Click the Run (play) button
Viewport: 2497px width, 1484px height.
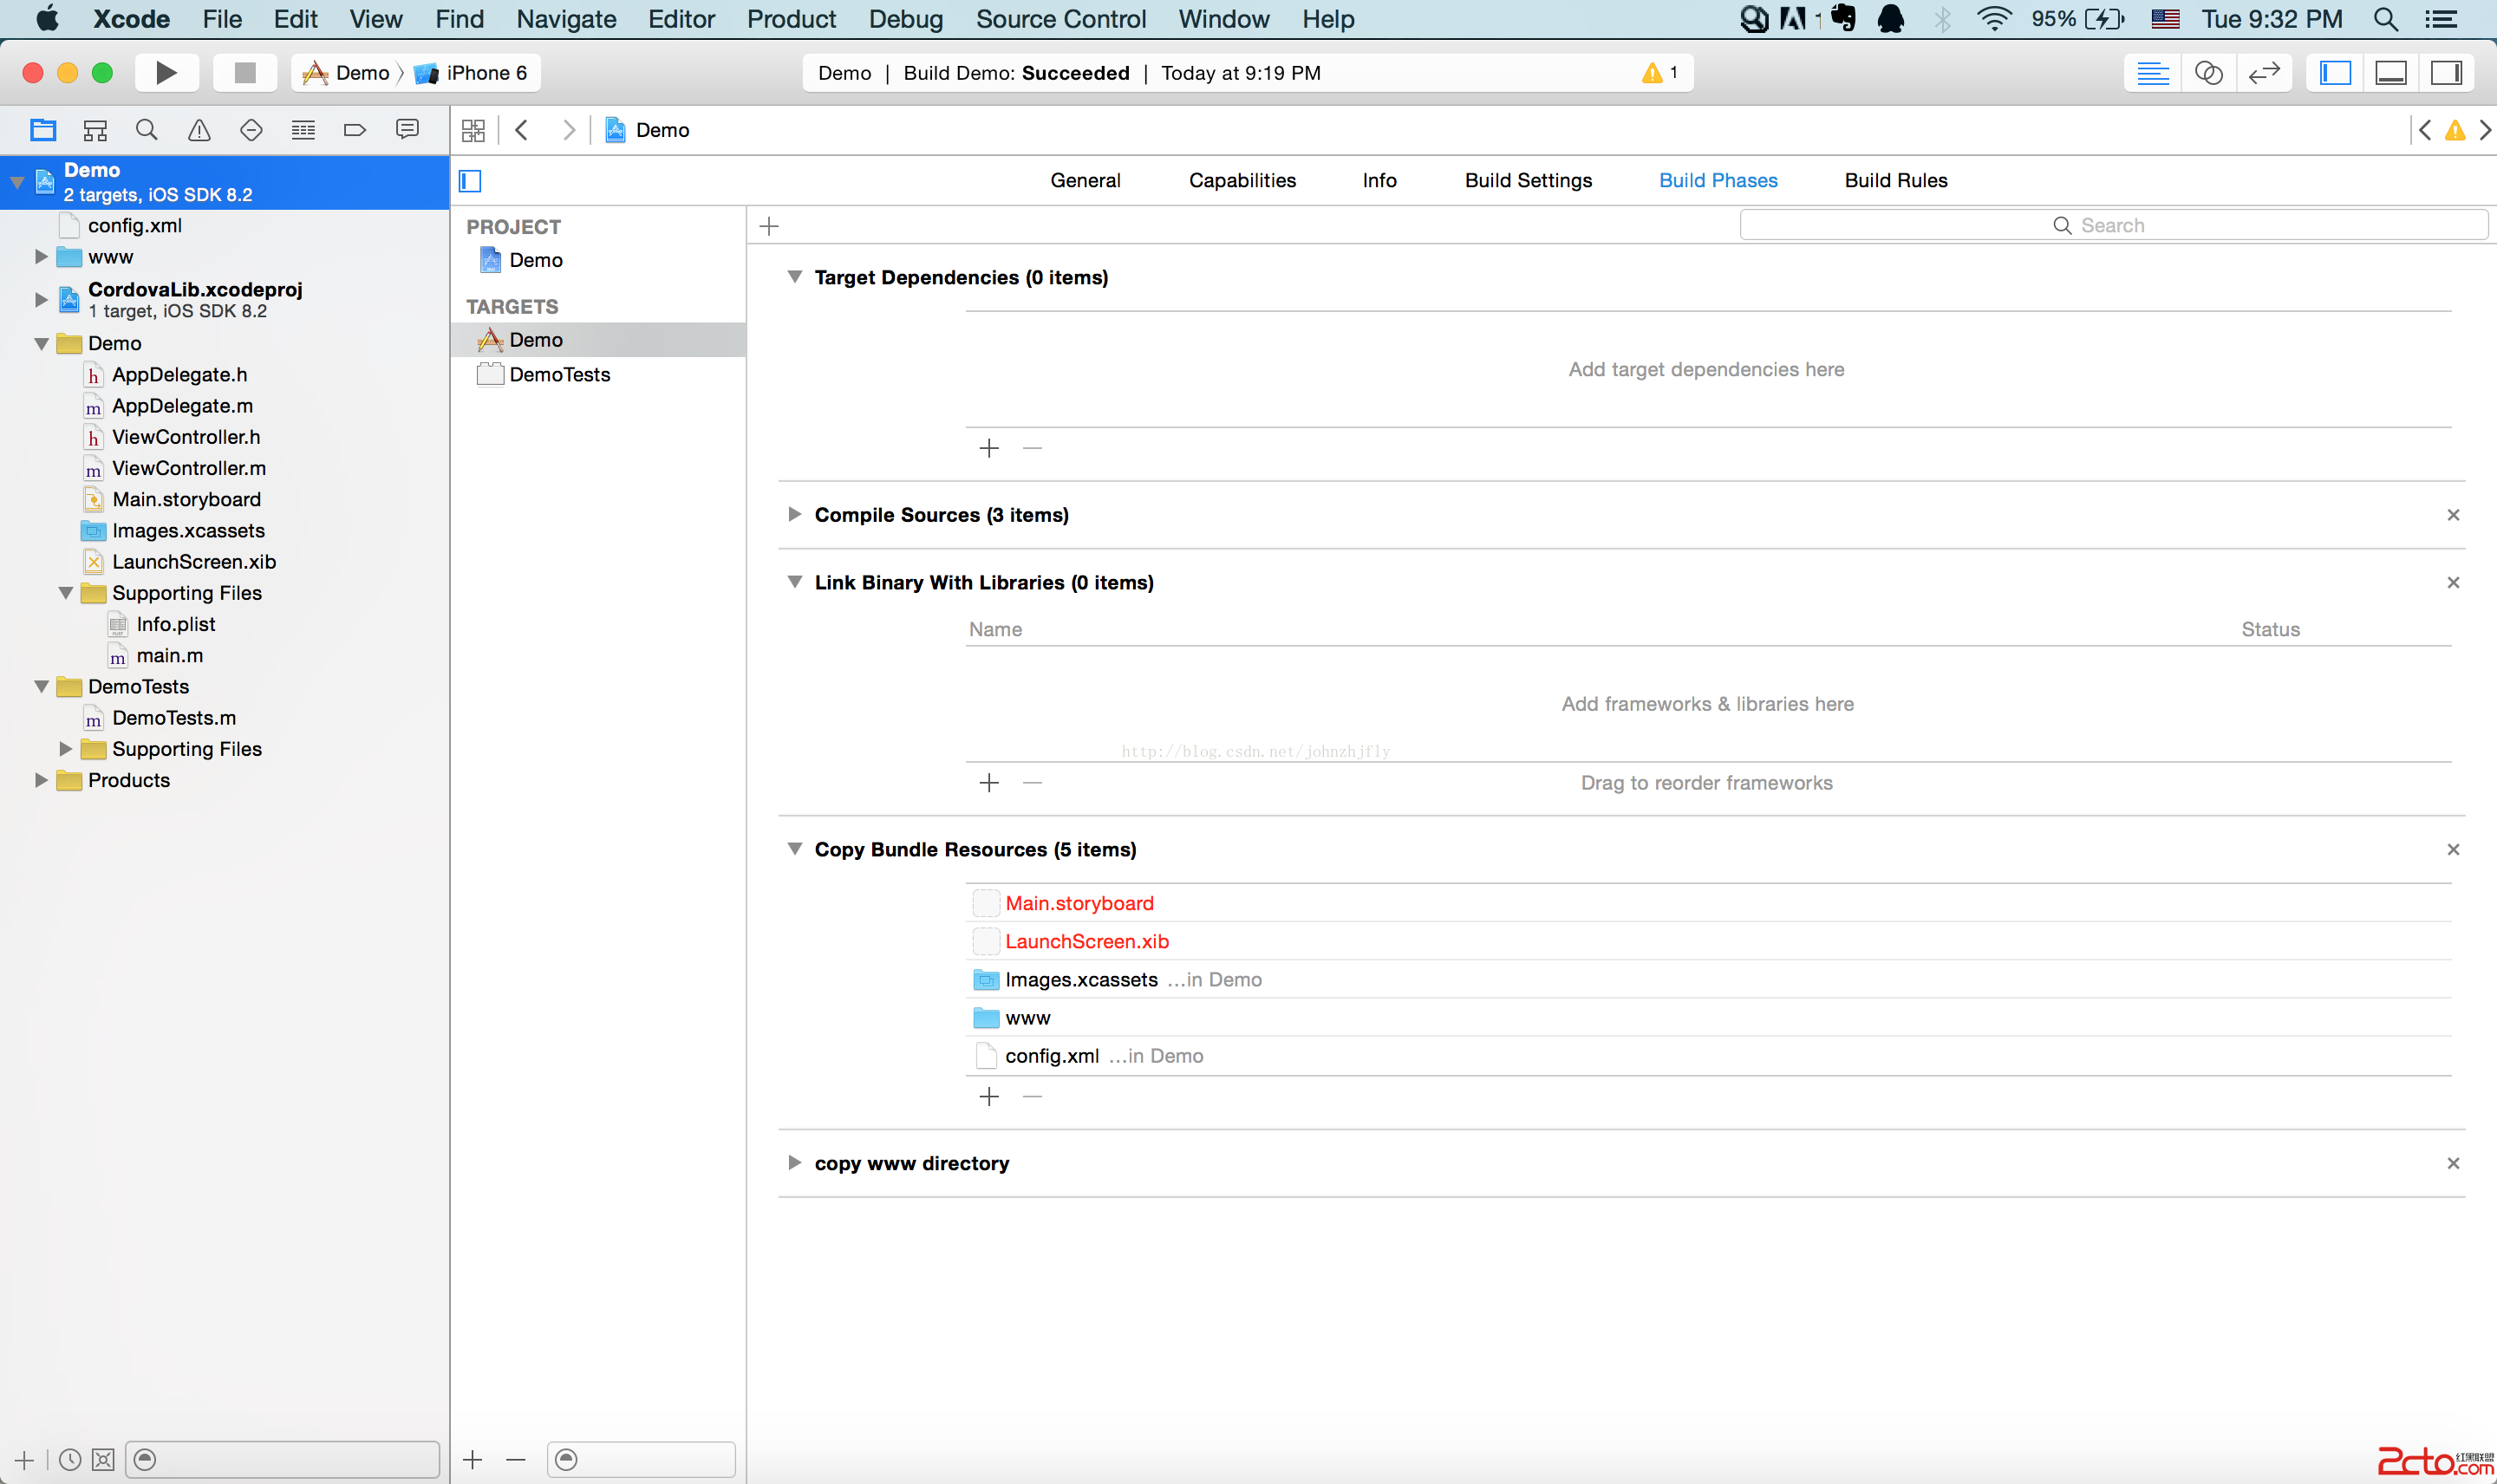[x=166, y=73]
